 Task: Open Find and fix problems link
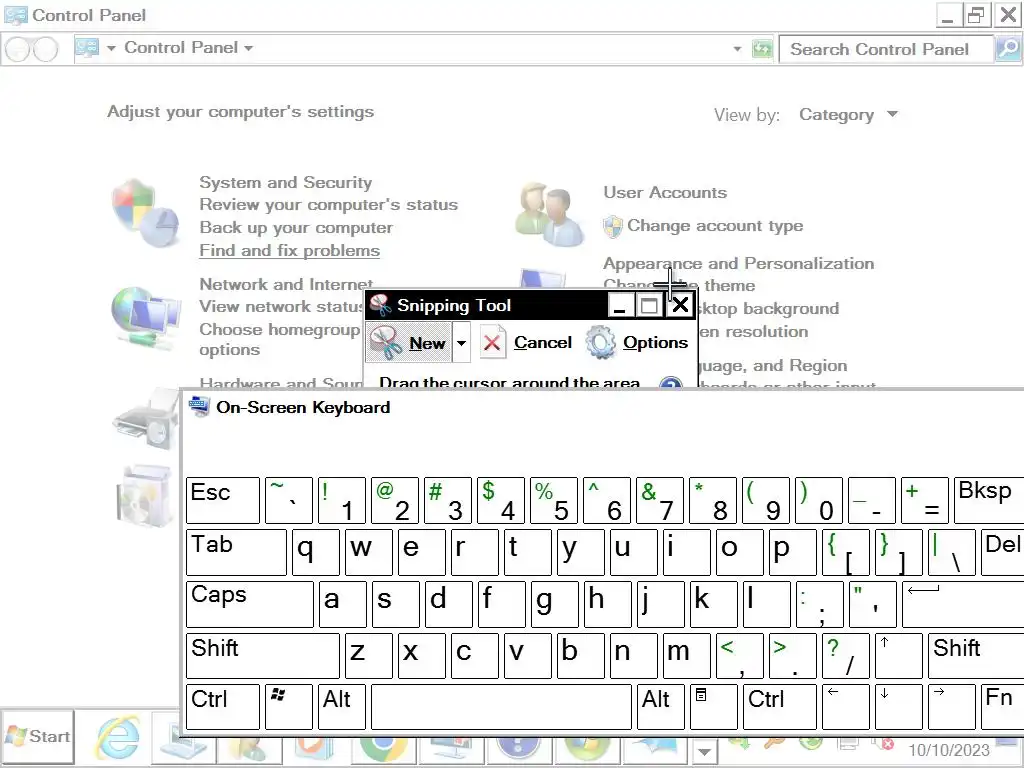click(289, 251)
